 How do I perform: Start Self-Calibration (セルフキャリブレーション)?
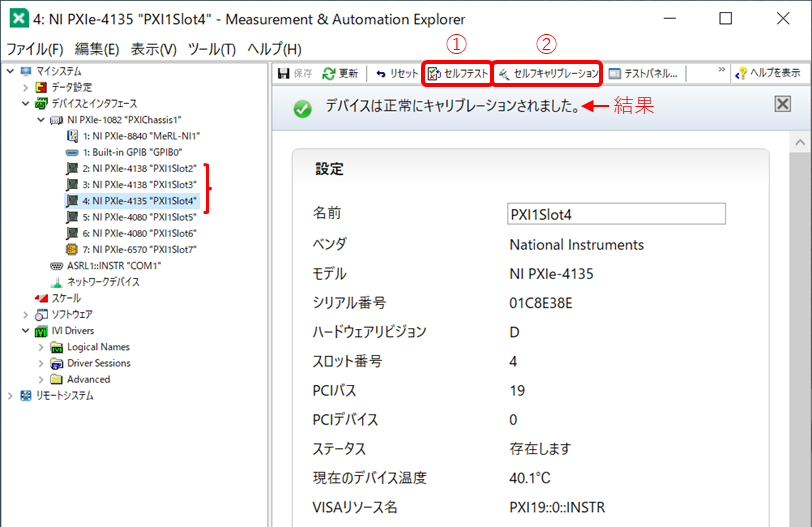[x=549, y=73]
